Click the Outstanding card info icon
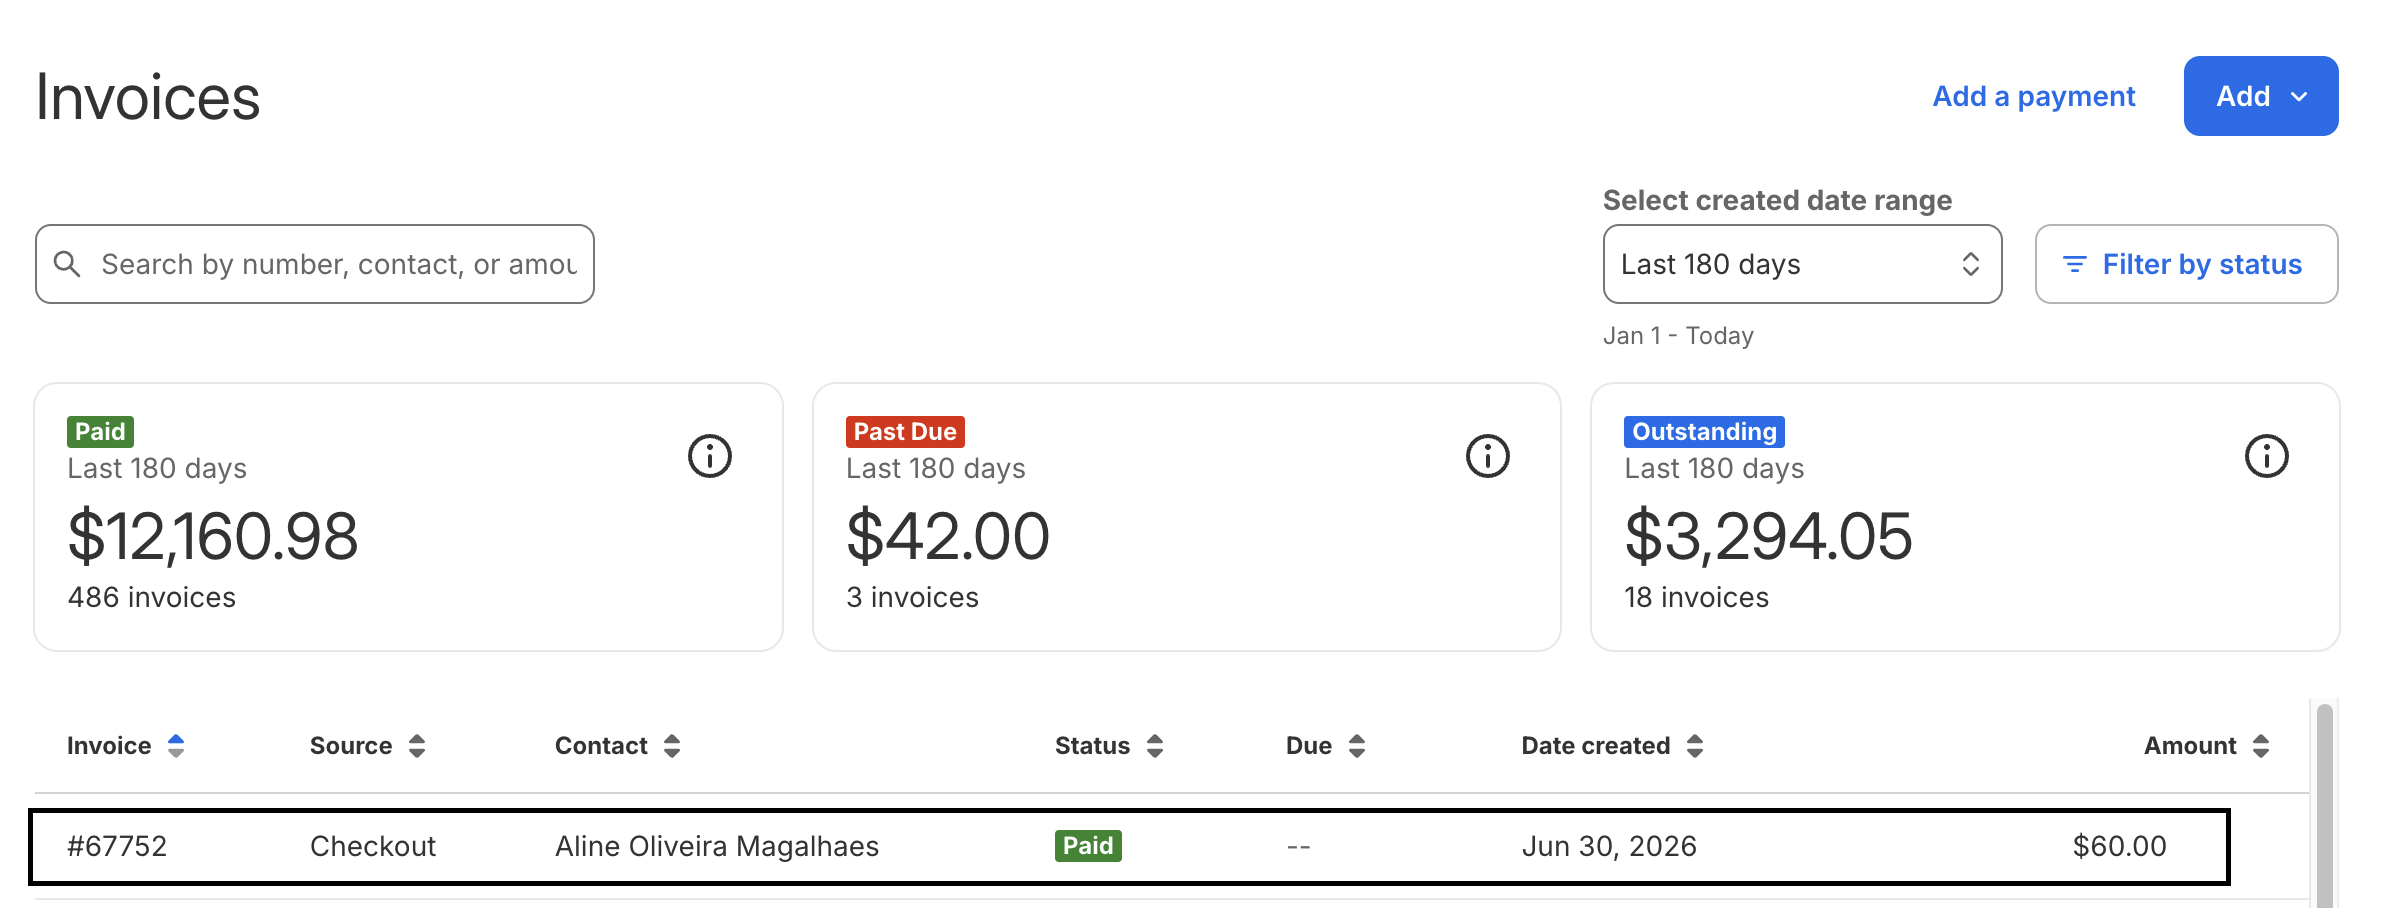The image size is (2398, 908). tap(2266, 456)
